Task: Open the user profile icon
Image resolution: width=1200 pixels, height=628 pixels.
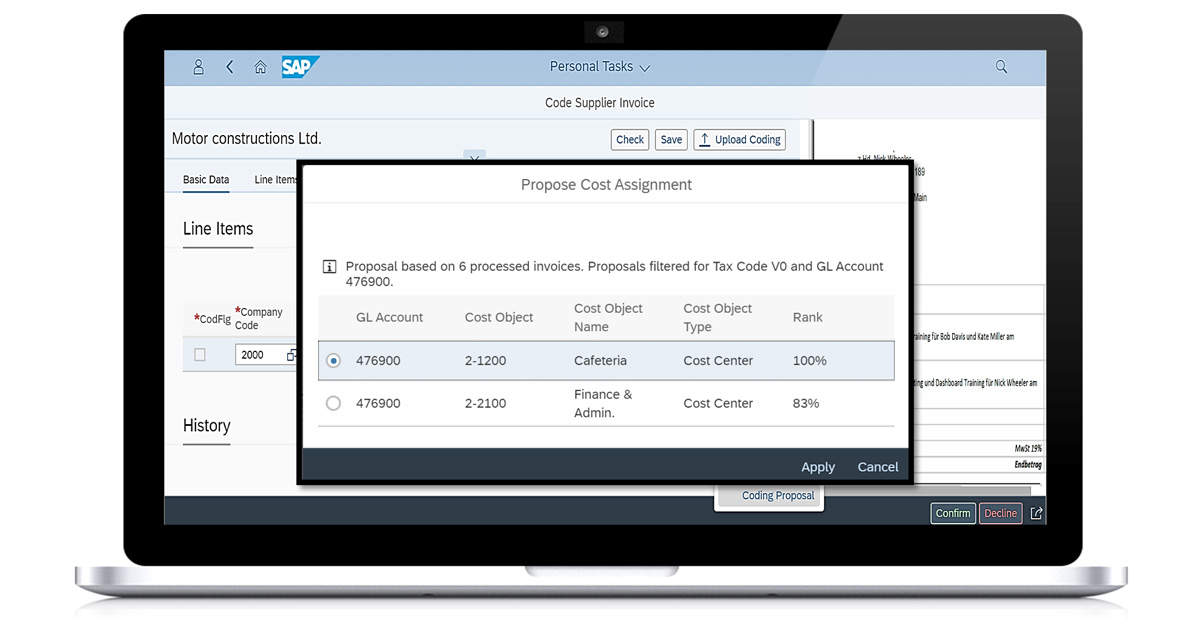Action: [x=198, y=67]
